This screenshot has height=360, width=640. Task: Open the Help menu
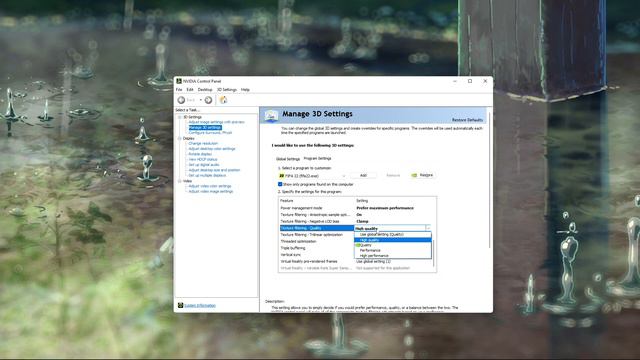coord(245,89)
